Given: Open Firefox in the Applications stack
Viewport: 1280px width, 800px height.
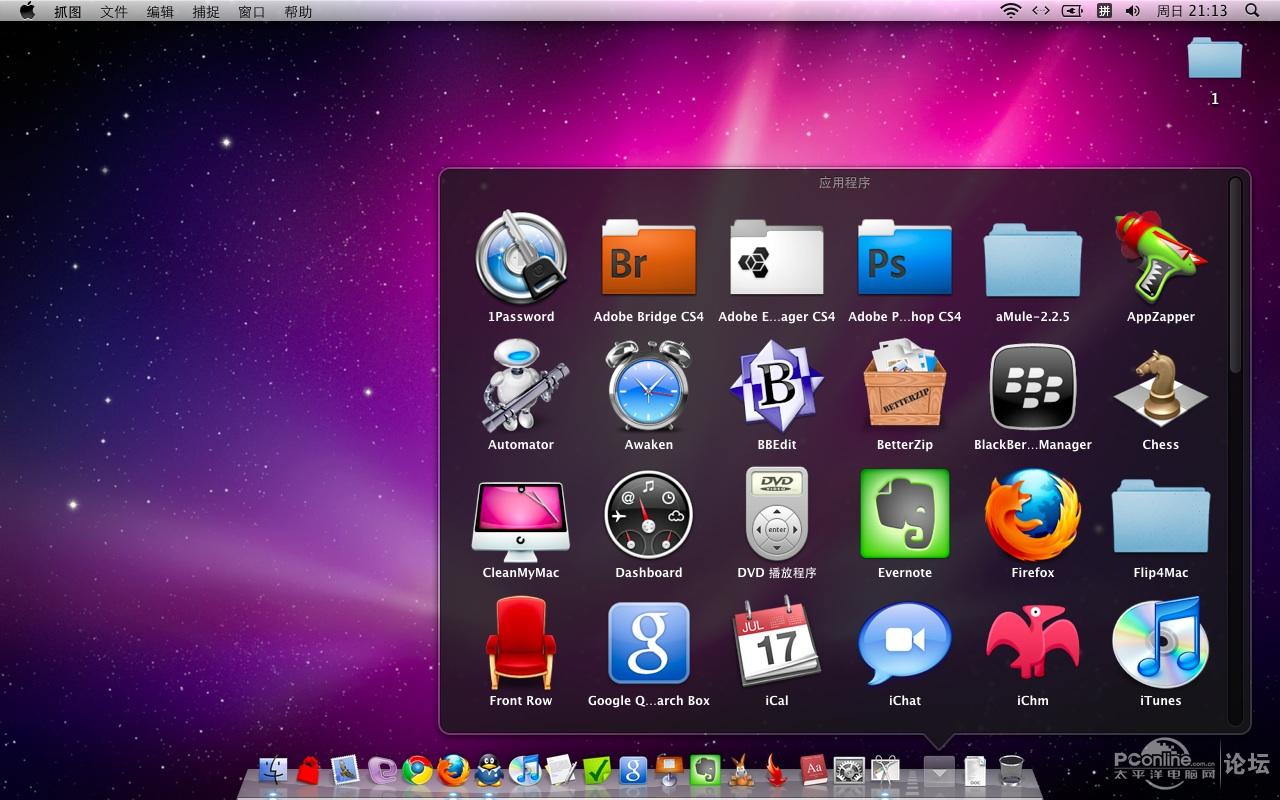Looking at the screenshot, I should point(1033,514).
